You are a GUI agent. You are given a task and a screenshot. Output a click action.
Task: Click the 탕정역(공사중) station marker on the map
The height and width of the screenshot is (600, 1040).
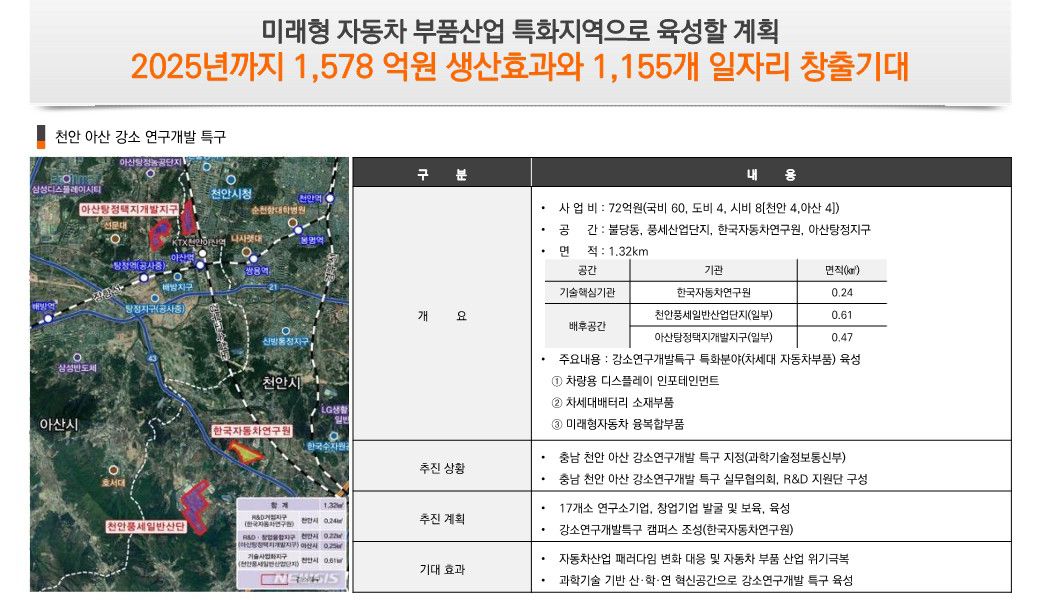[144, 277]
